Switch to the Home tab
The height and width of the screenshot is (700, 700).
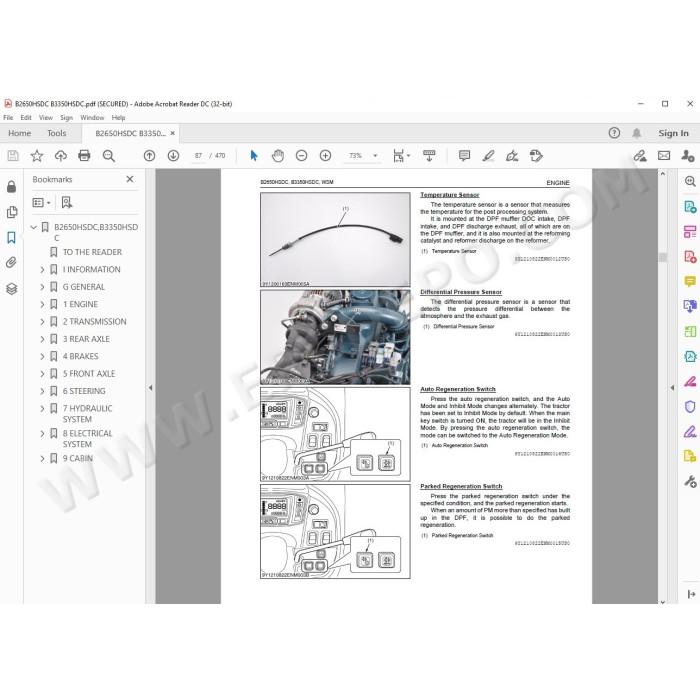[x=20, y=133]
